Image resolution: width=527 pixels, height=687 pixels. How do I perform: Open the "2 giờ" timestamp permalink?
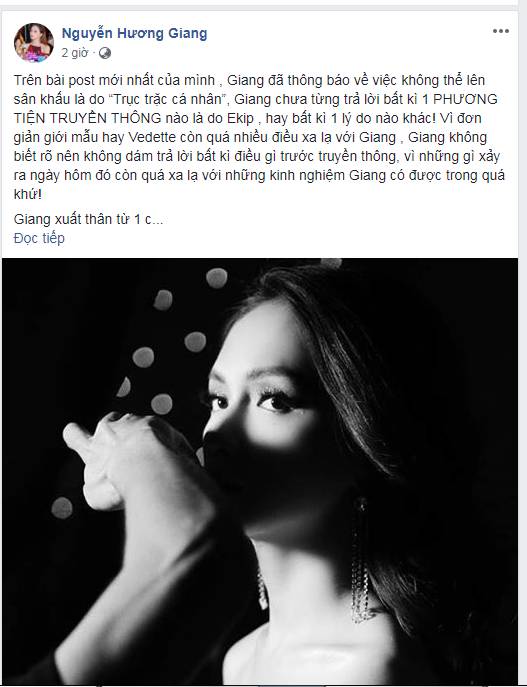click(75, 53)
